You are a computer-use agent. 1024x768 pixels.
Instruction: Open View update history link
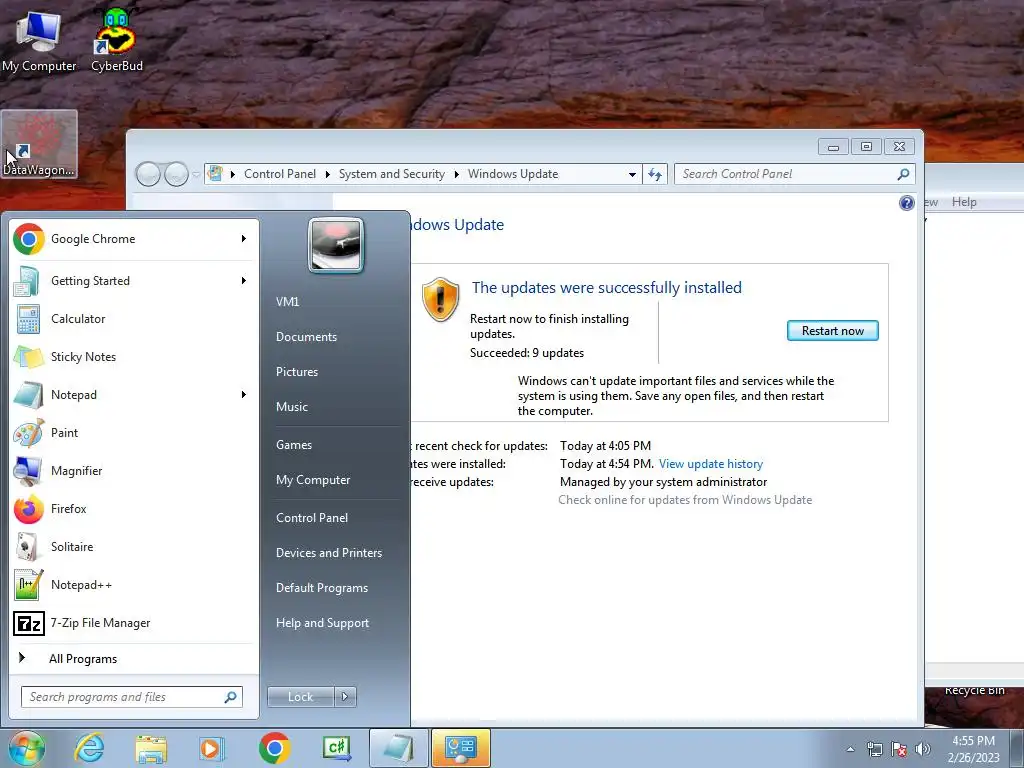click(711, 464)
